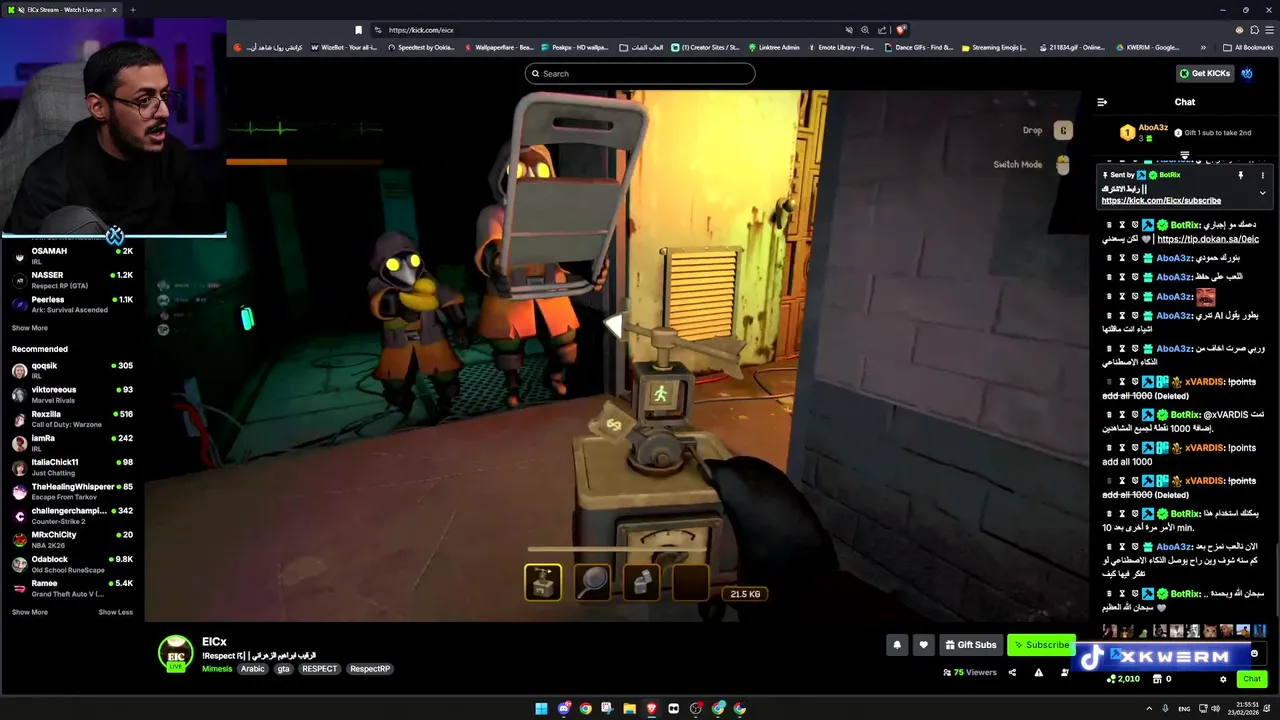The height and width of the screenshot is (720, 1280).
Task: Open the user avatar menu at the top right
Action: [1247, 73]
